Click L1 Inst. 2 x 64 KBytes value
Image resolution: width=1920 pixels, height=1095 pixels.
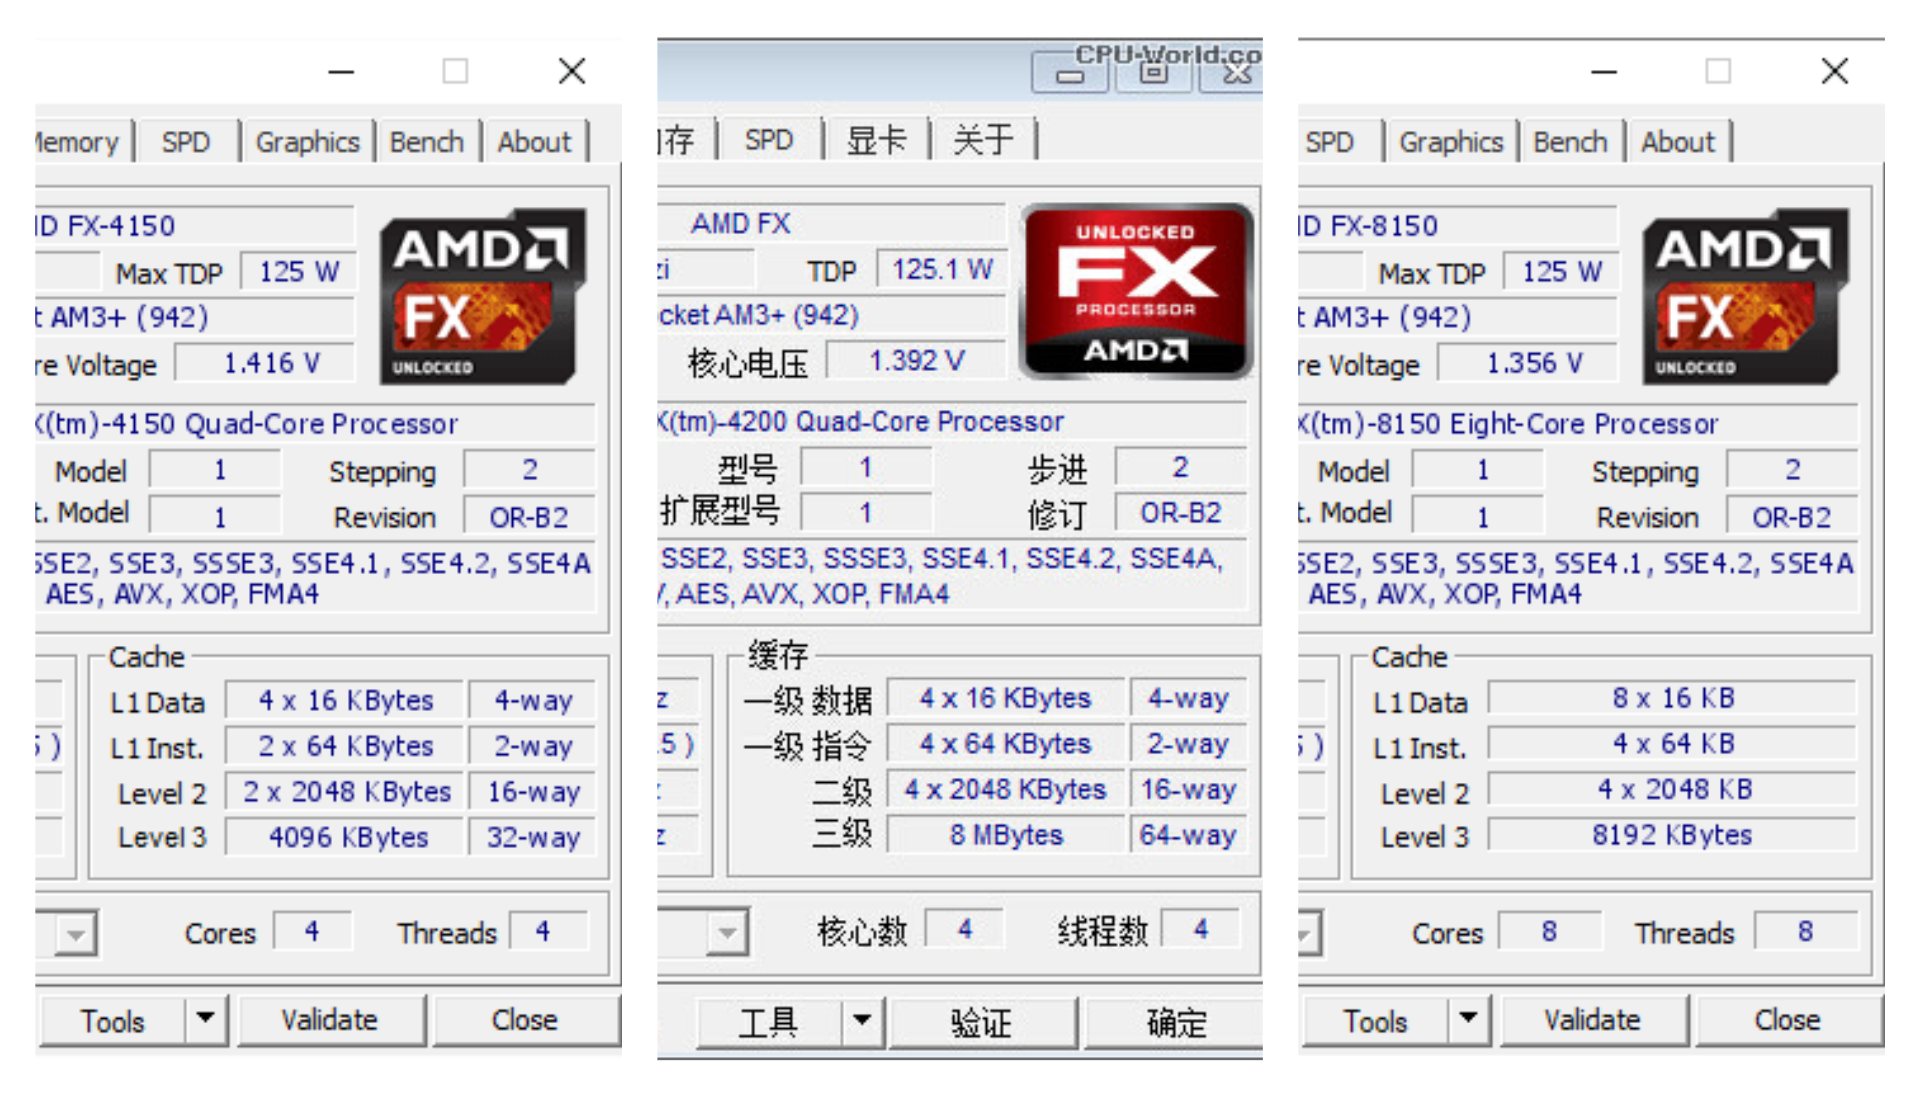(x=346, y=746)
